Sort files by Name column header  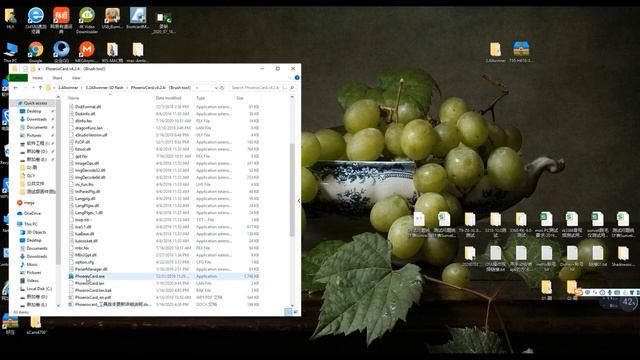[73, 98]
